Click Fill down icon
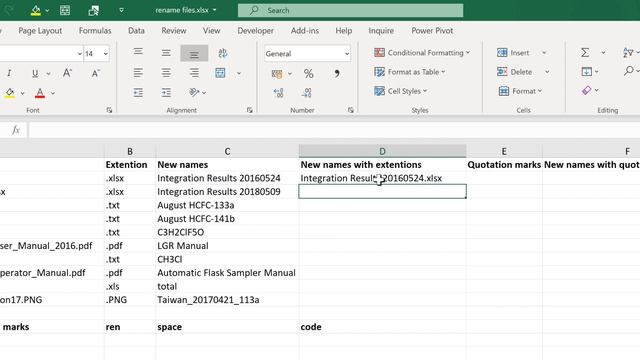Screen dimensions: 640x360 coord(587,71)
